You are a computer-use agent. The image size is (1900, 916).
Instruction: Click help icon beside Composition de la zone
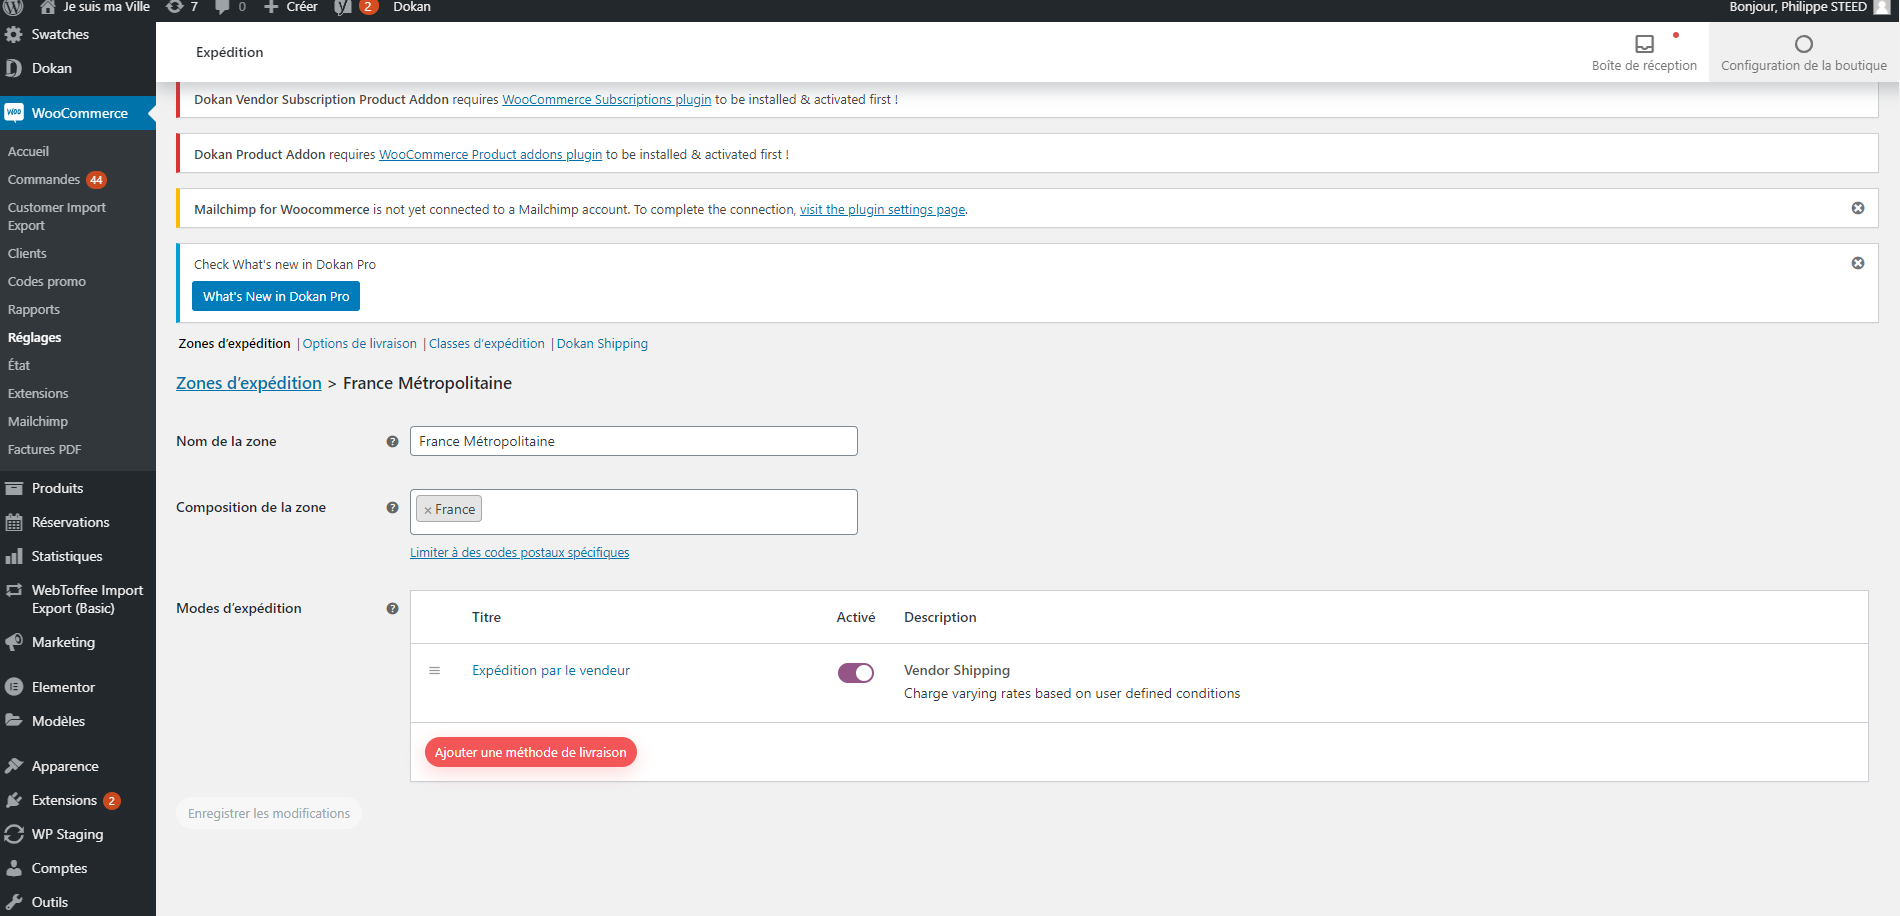[x=392, y=508]
